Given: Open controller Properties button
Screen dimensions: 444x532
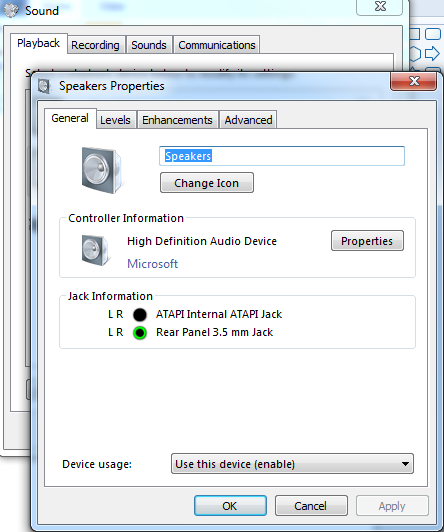Looking at the screenshot, I should point(367,241).
